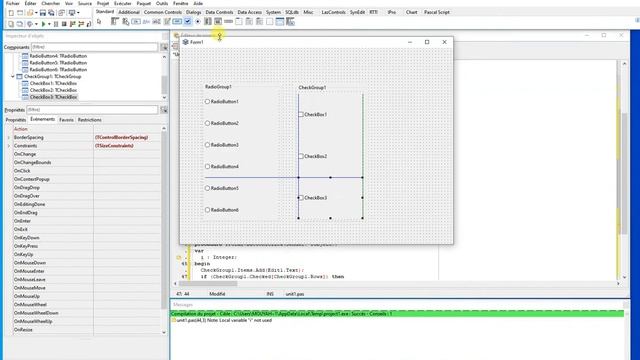Click the filter button next to Propriétés field
This screenshot has height=360, width=640.
pyautogui.click(x=164, y=110)
